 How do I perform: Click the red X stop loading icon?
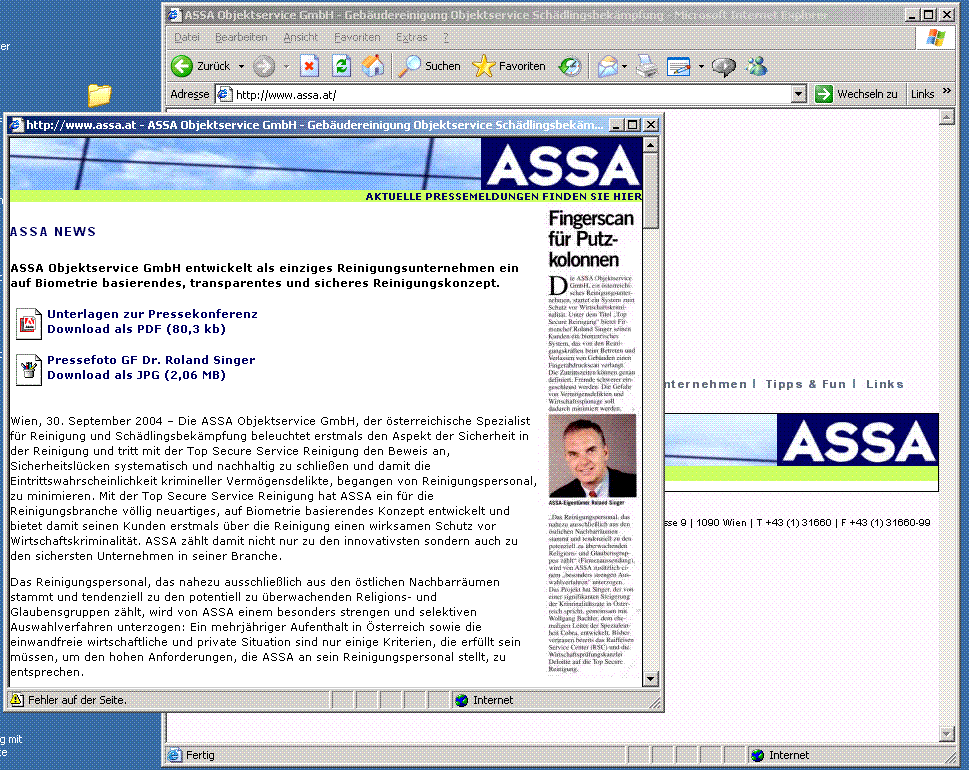310,66
